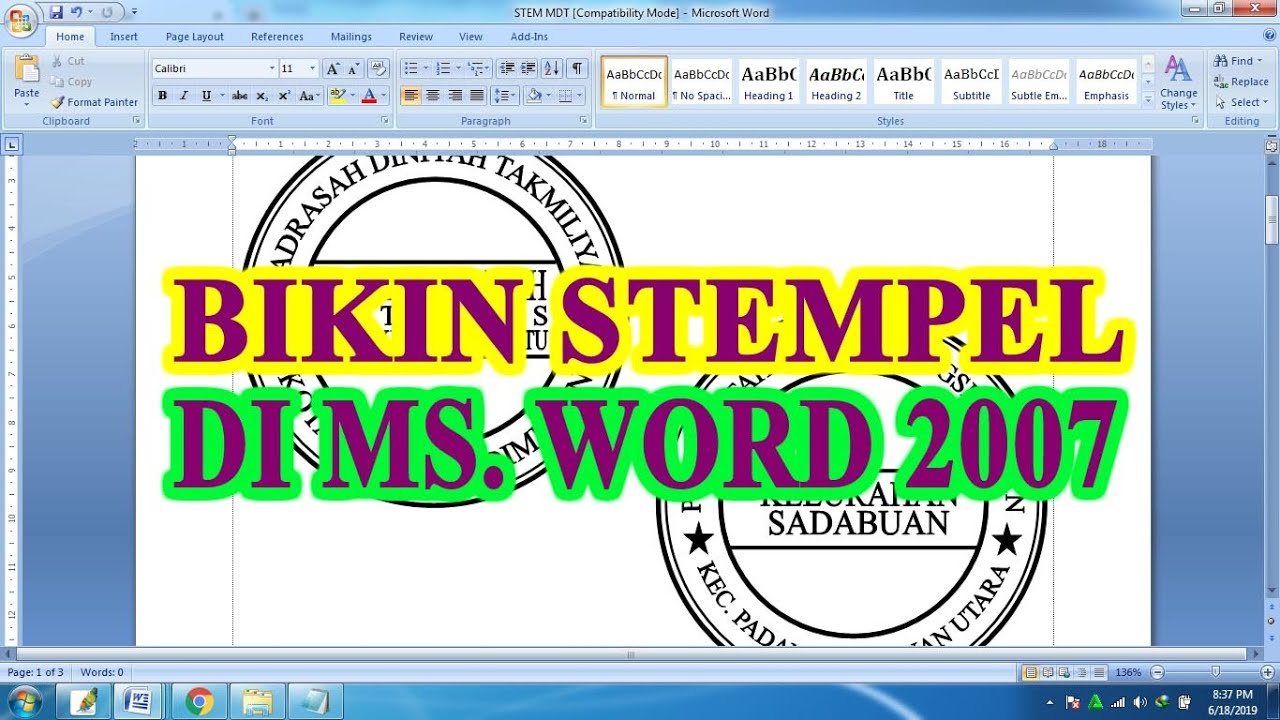Click the Select button in Editing group
The height and width of the screenshot is (720, 1280).
point(1241,102)
